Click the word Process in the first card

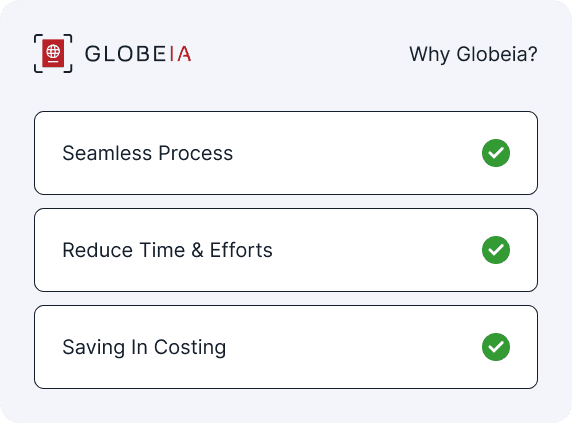196,153
